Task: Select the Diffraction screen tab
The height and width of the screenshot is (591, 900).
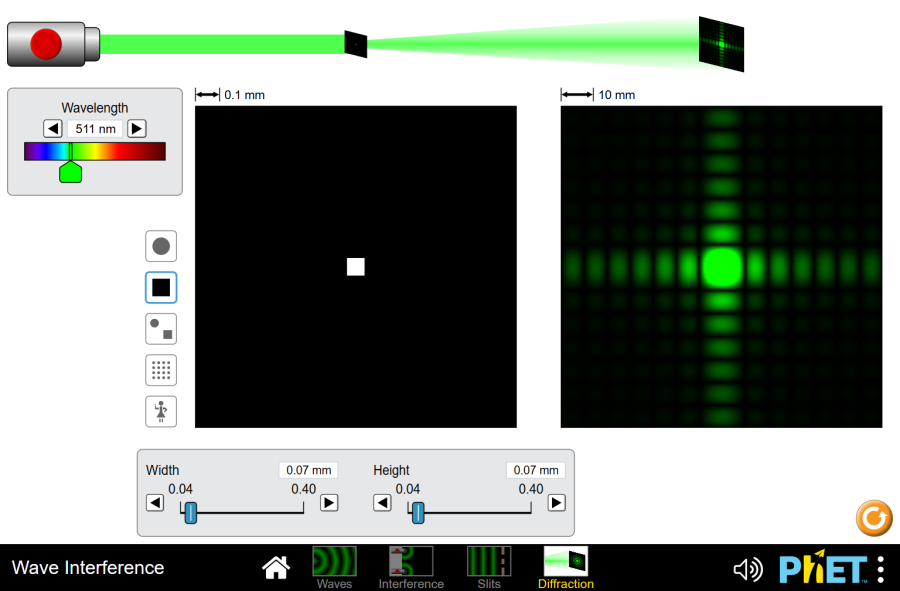Action: click(566, 568)
